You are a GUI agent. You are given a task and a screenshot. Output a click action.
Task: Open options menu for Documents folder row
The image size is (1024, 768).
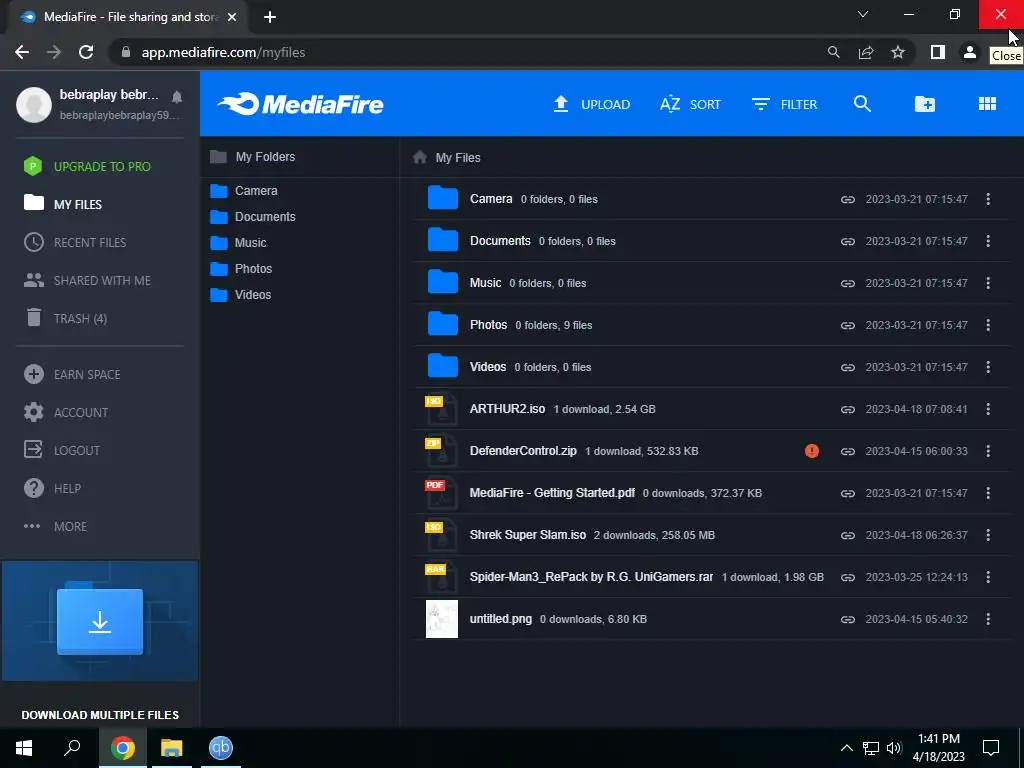point(987,241)
